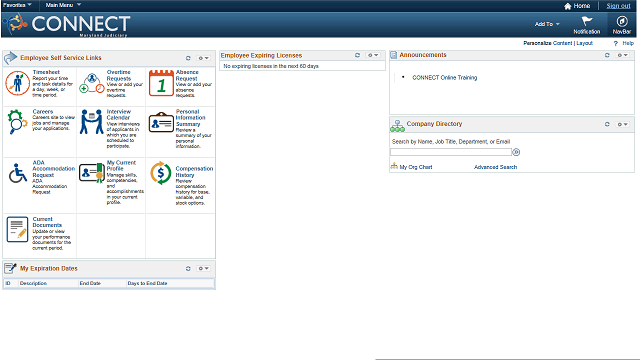
Task: Open the Overtime Requests text link
Action: click(119, 76)
